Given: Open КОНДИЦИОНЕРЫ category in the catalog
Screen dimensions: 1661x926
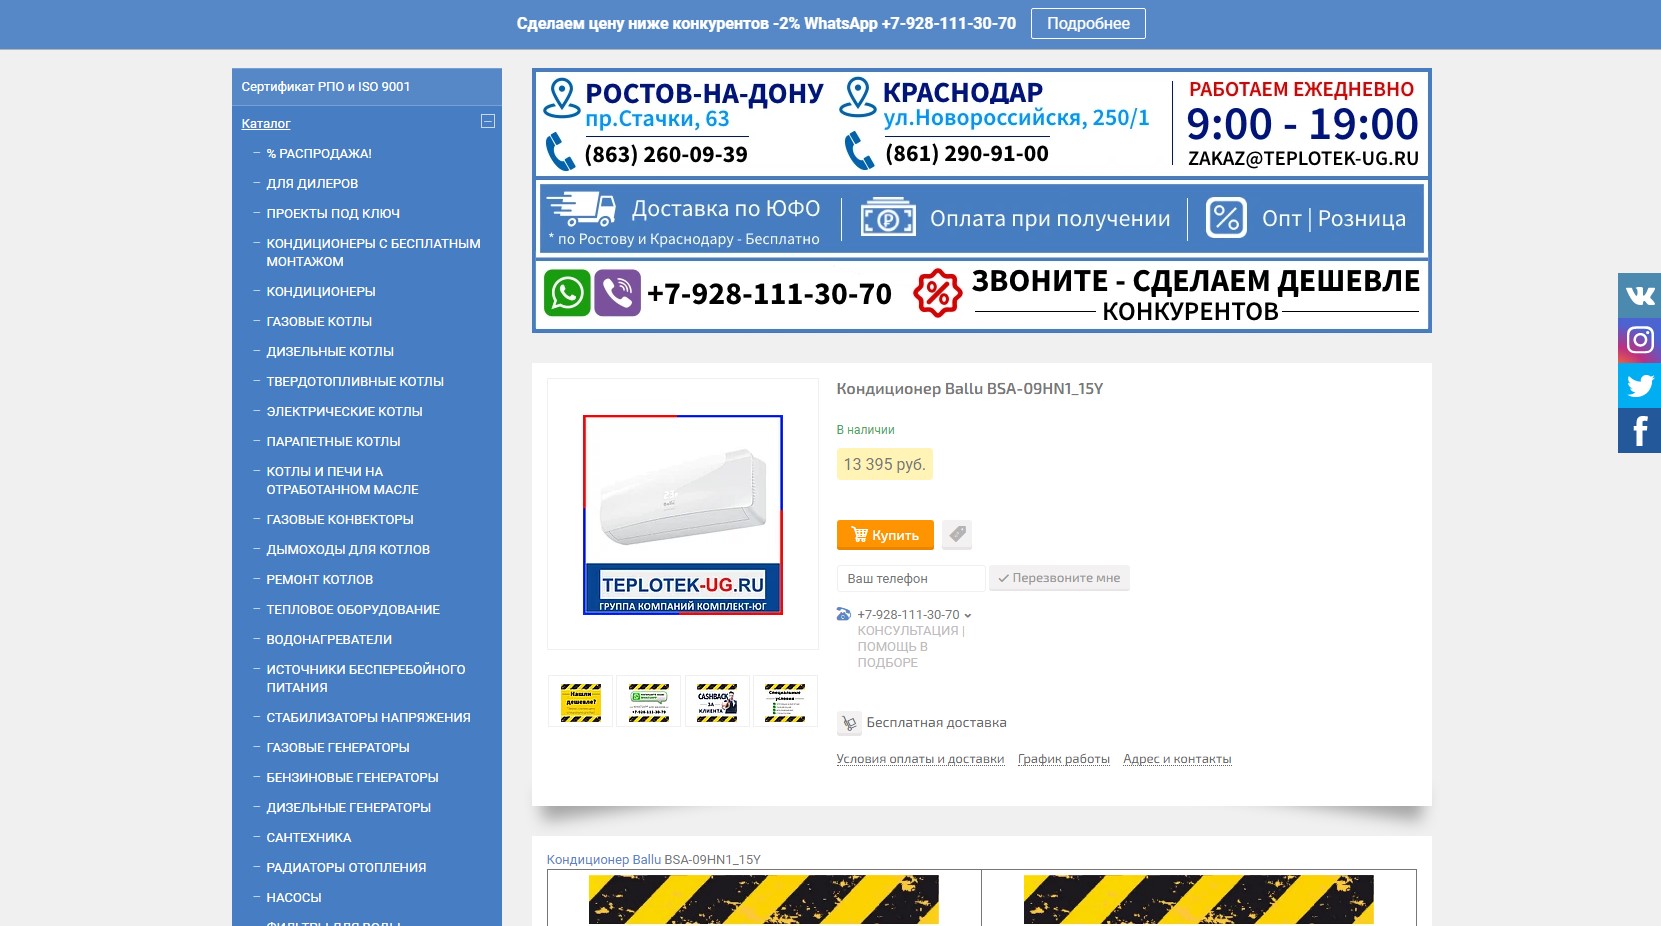Looking at the screenshot, I should click(x=321, y=291).
